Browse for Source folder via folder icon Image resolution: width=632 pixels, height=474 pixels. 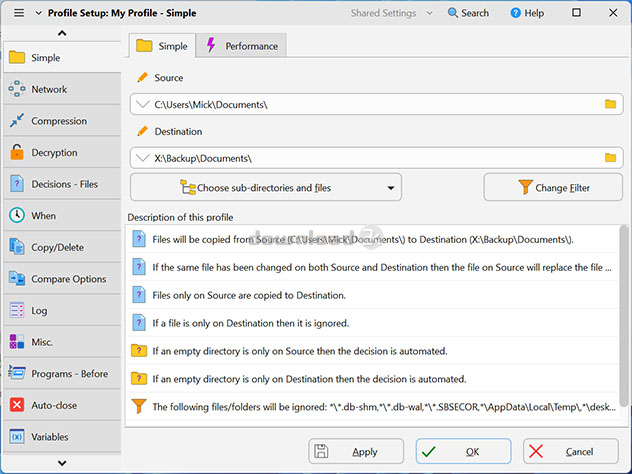(610, 104)
